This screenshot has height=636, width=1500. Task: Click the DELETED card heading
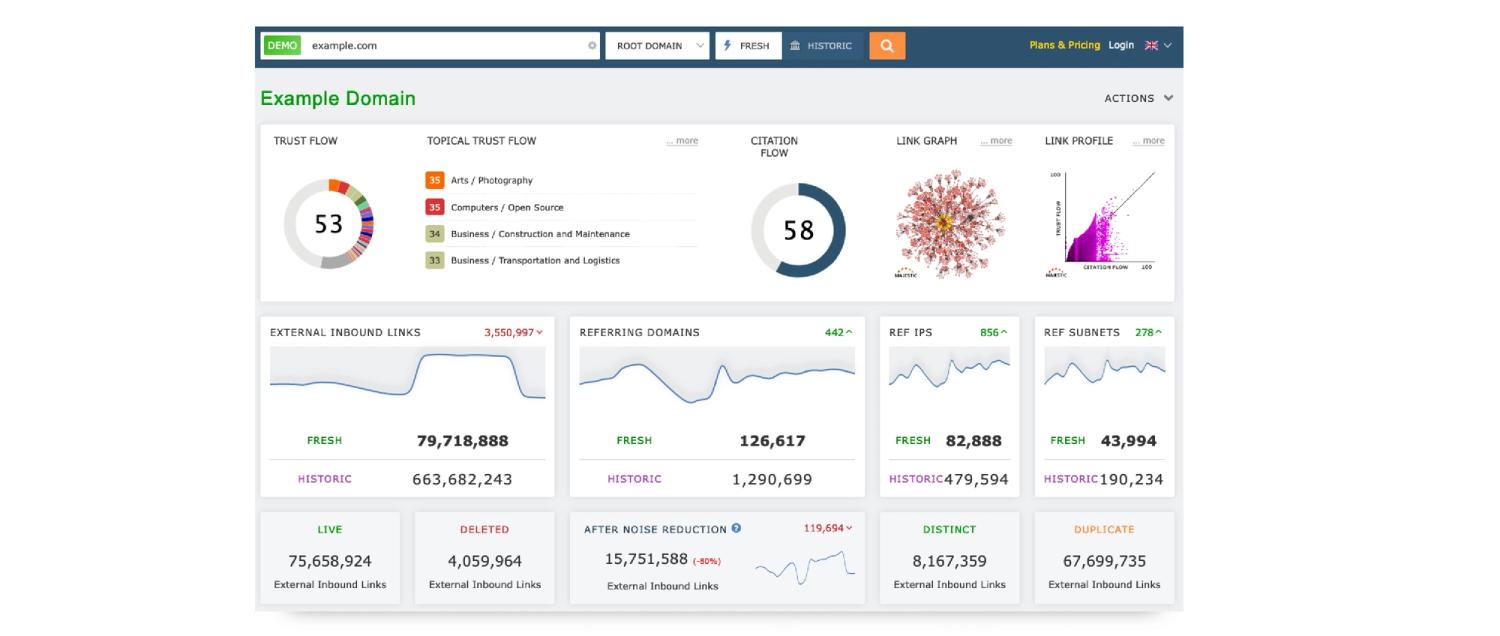484,529
